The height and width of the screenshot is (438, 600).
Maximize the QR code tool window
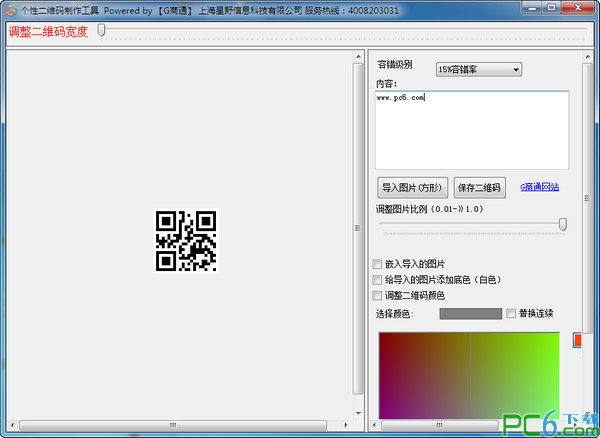point(551,8)
